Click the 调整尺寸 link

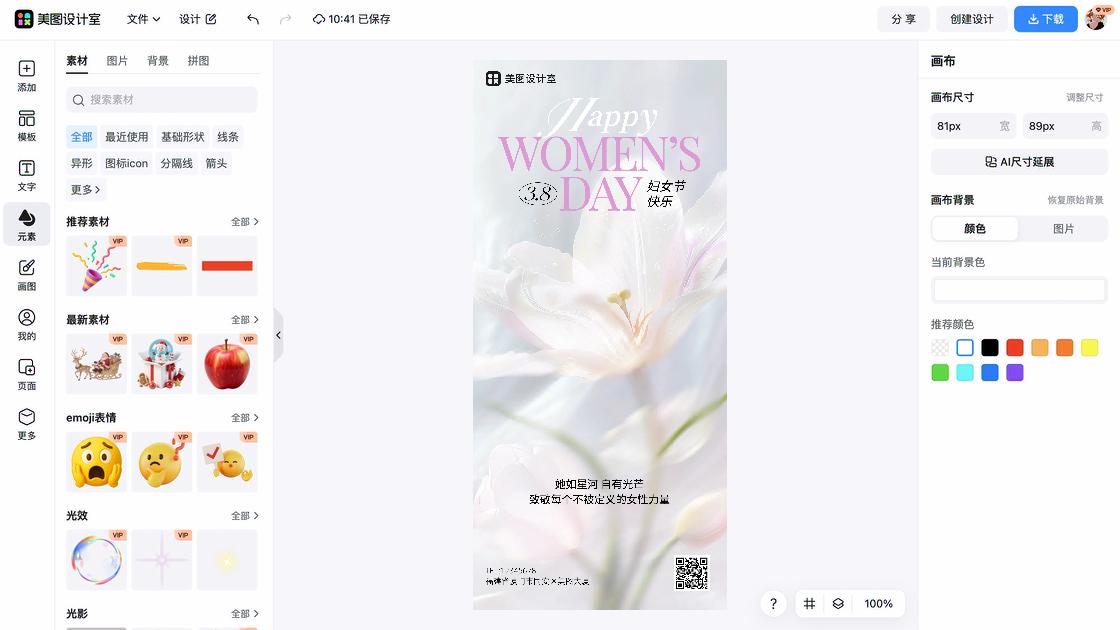point(1084,97)
